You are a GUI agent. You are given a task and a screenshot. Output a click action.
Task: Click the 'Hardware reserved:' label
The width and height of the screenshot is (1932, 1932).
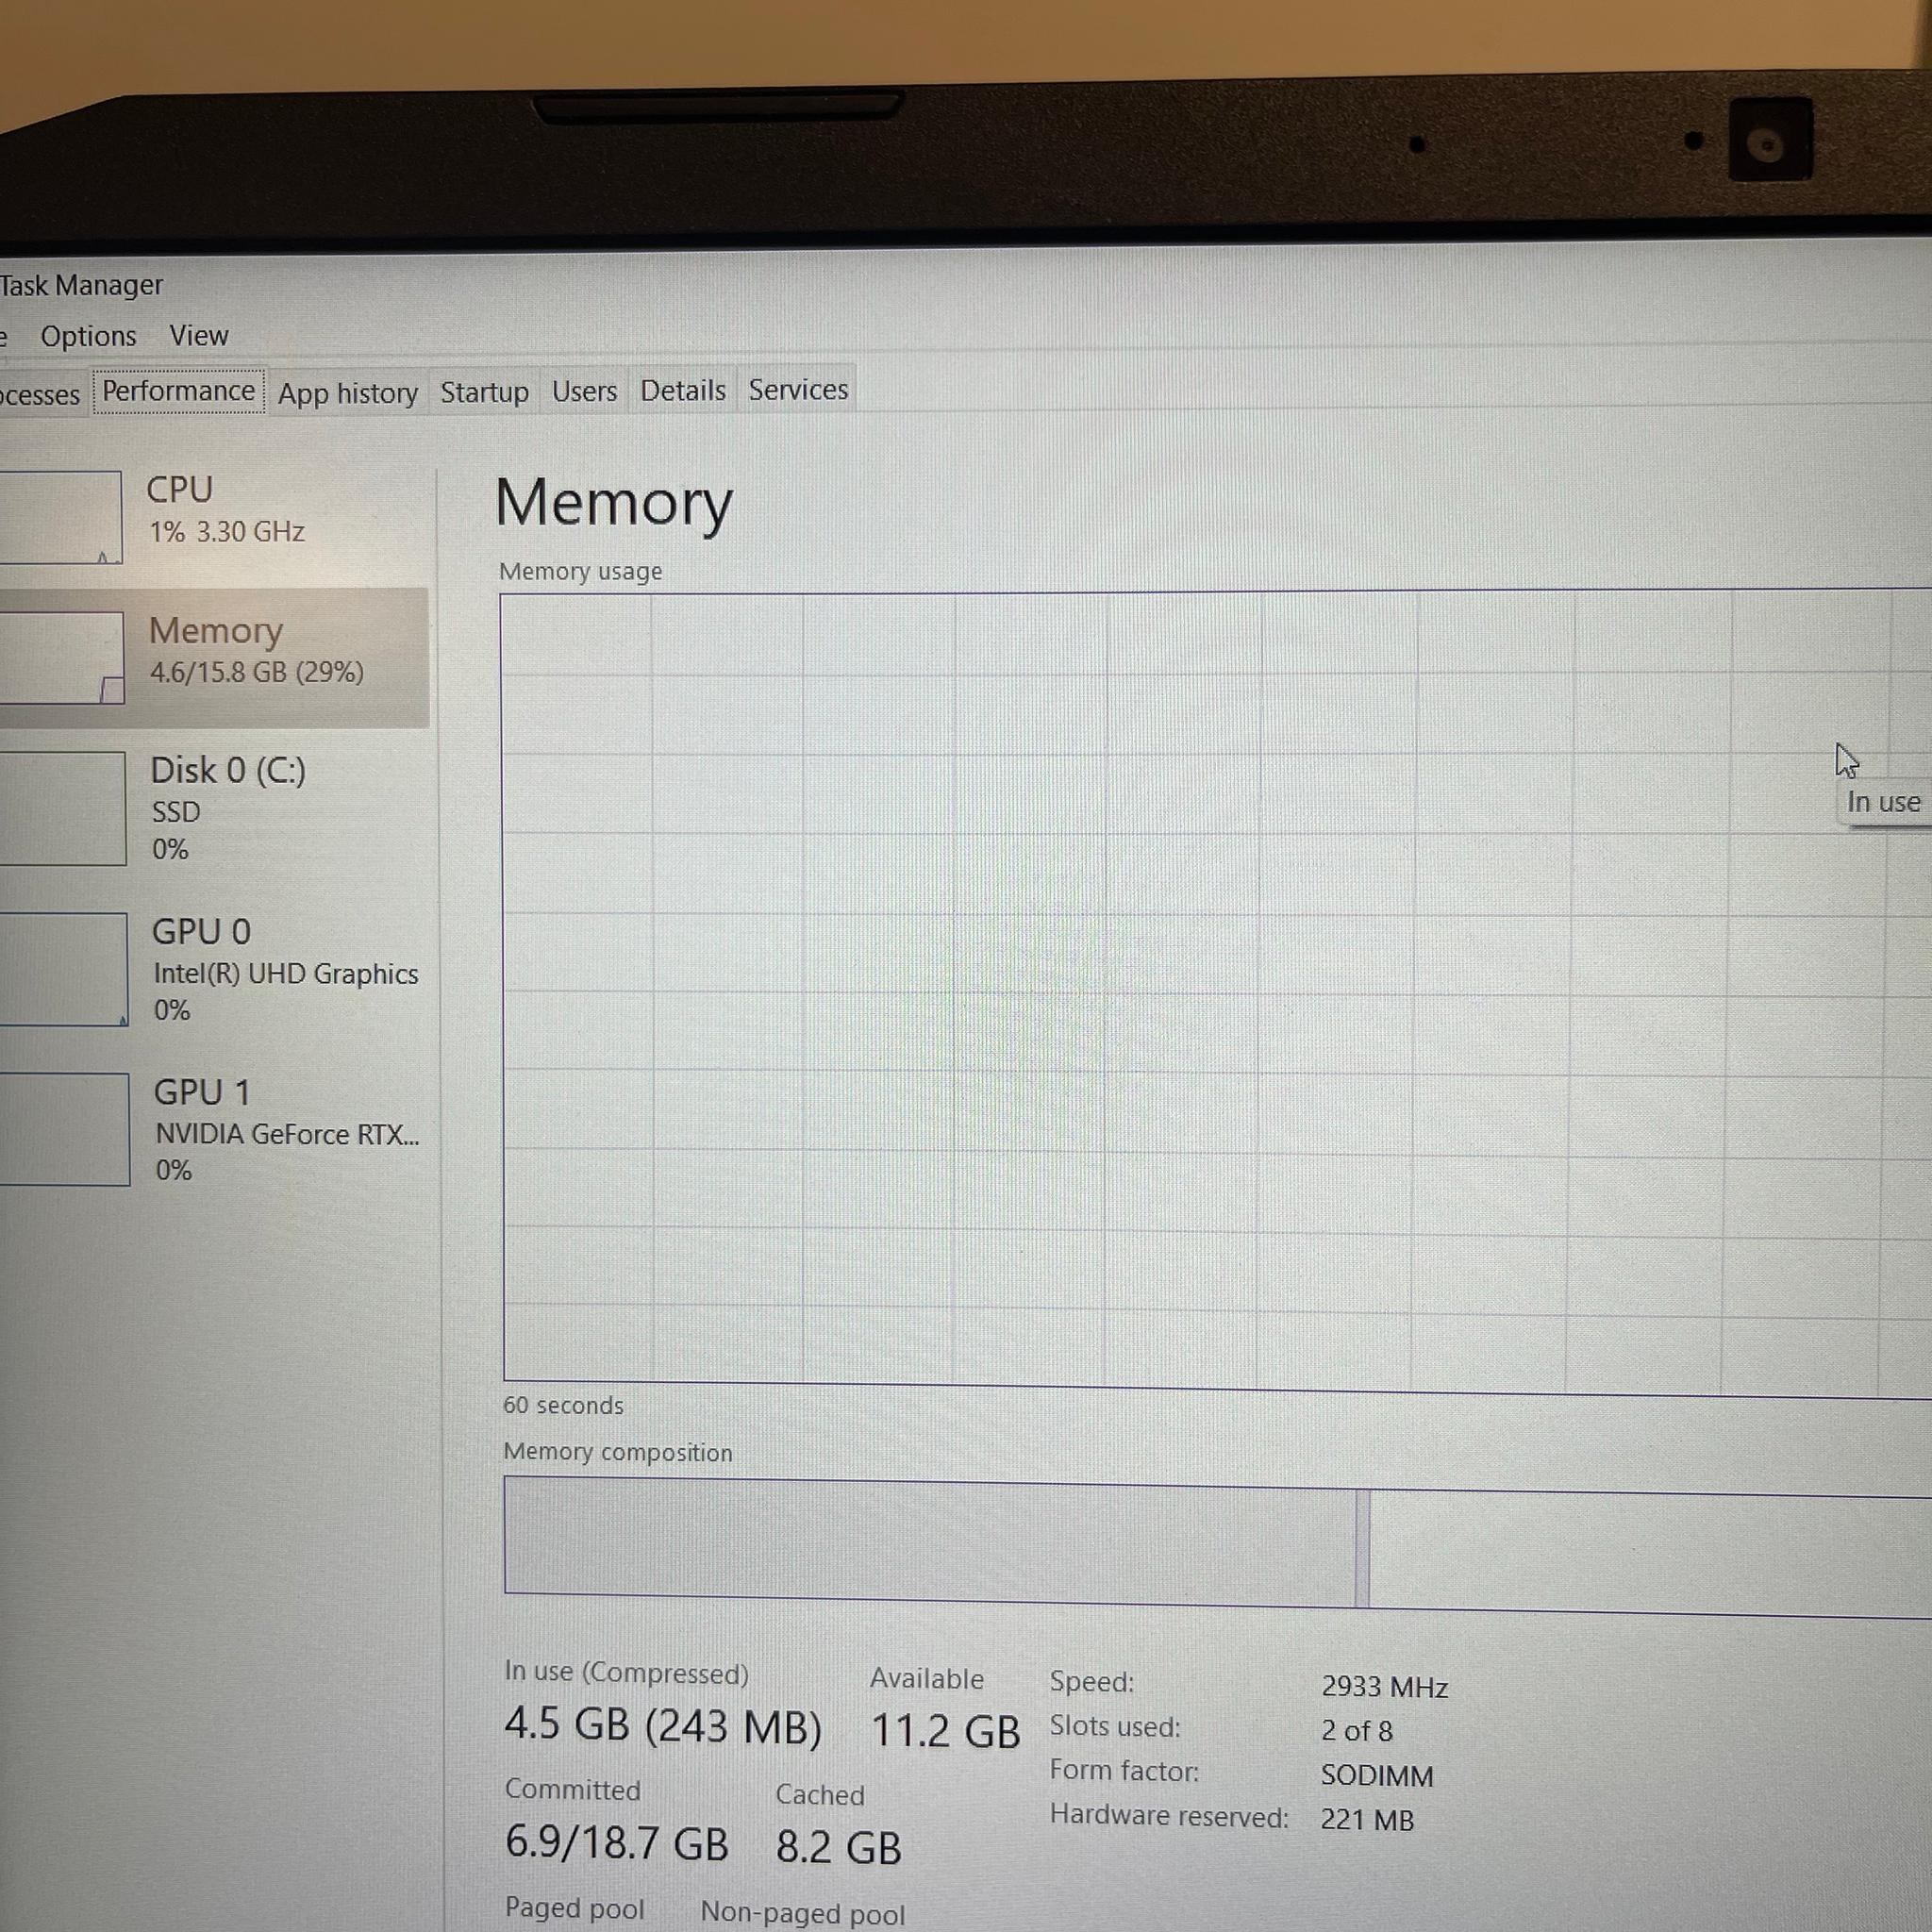point(1169,1816)
